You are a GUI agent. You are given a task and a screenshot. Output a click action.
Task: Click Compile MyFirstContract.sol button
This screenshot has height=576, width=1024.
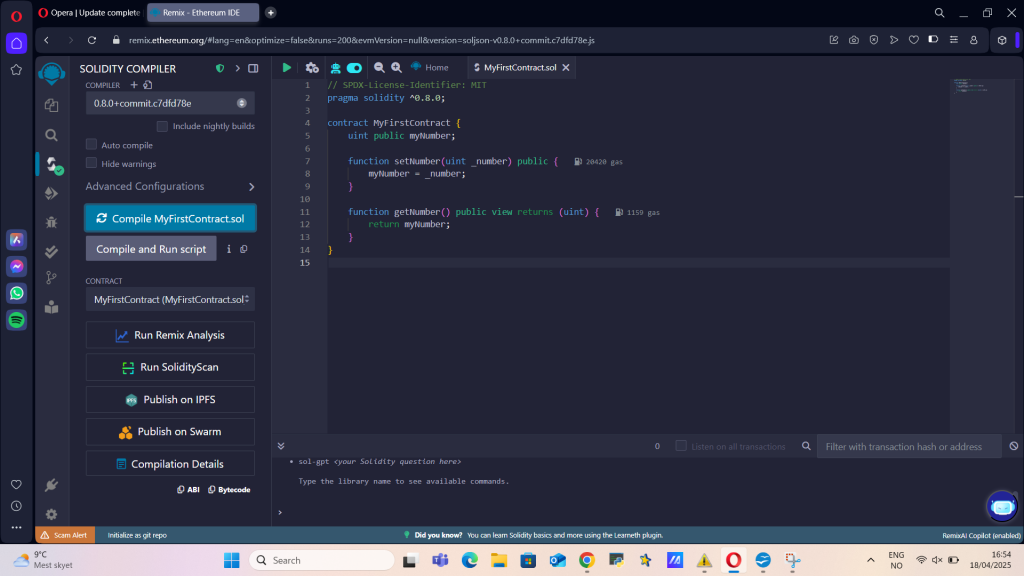[x=170, y=218]
